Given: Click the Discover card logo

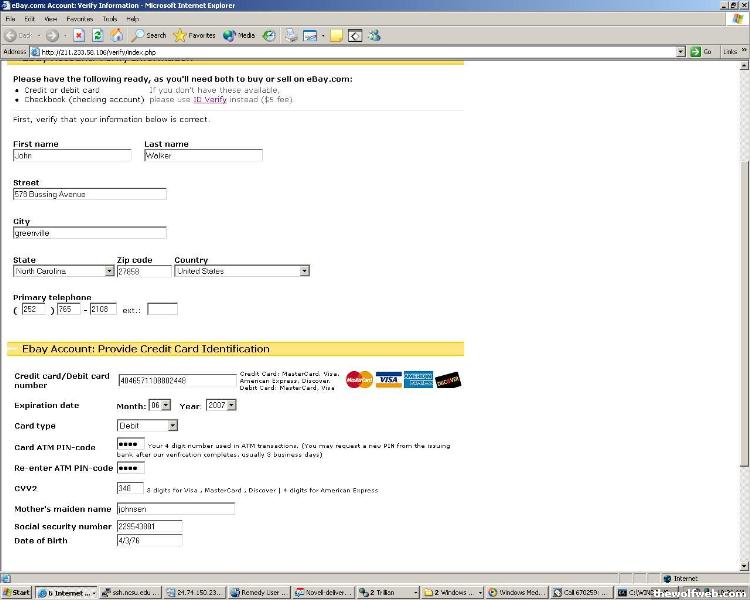Looking at the screenshot, I should click(x=448, y=380).
